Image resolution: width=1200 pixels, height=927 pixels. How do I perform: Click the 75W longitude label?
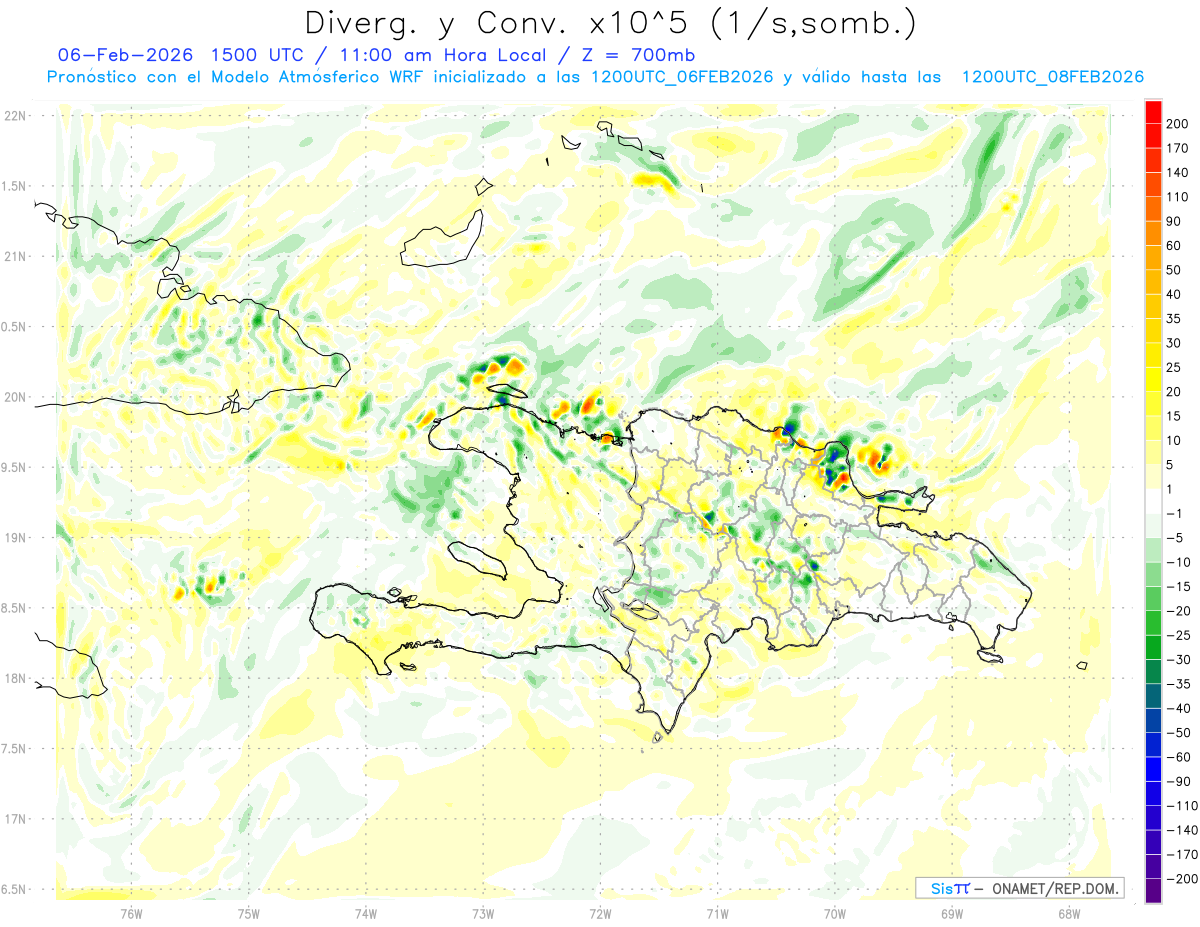[x=249, y=912]
